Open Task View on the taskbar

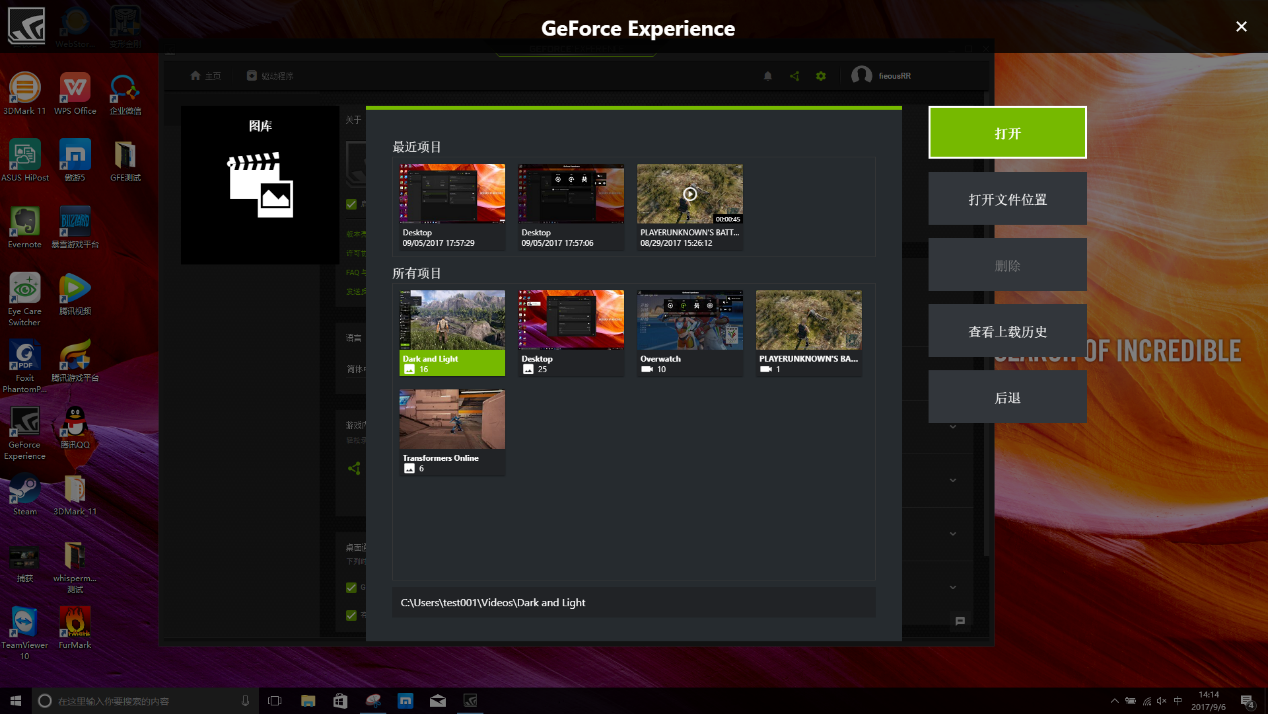point(275,701)
